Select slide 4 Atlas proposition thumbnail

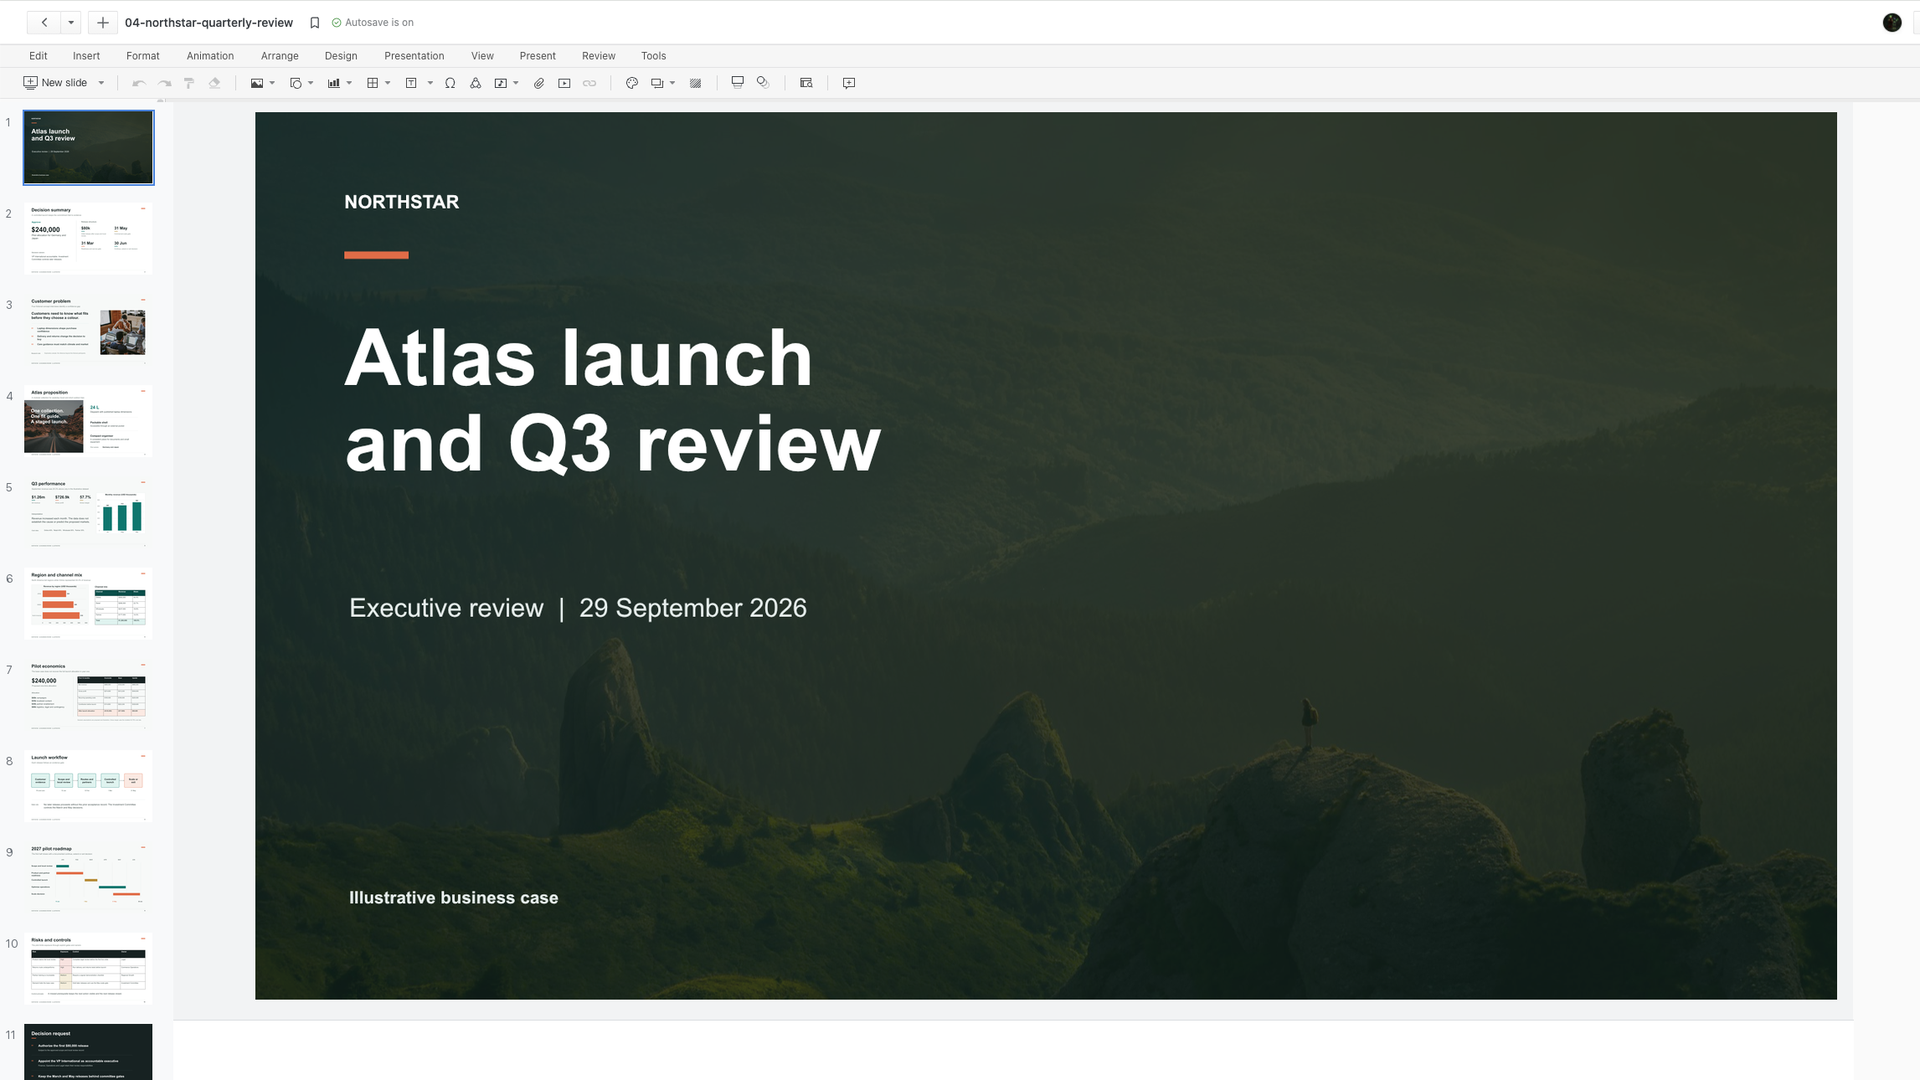88,421
